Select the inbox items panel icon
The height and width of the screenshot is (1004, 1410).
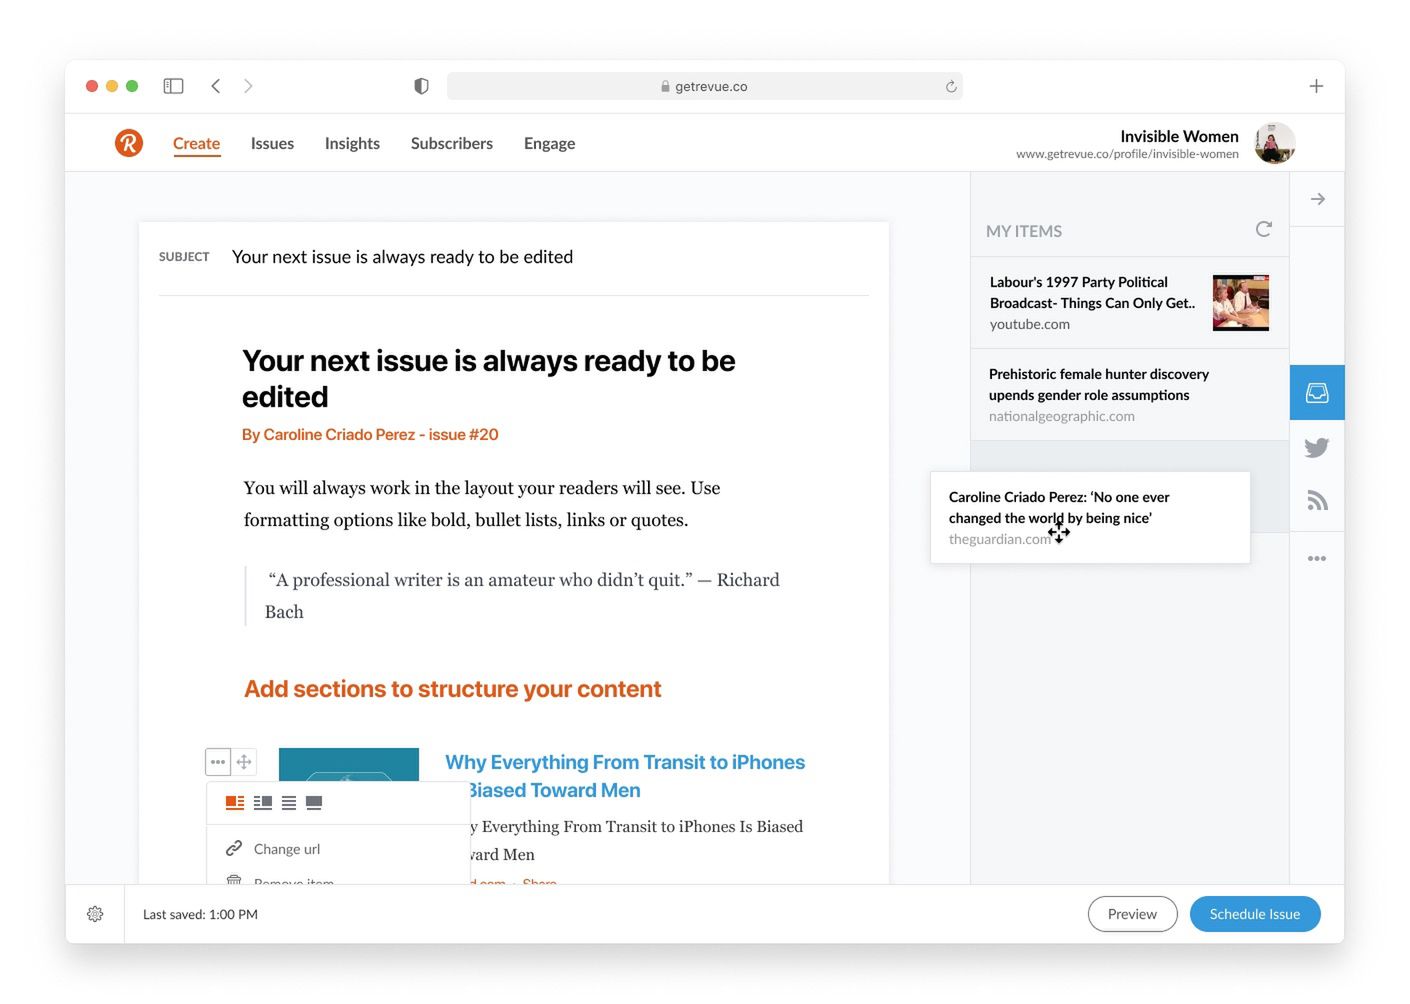coord(1317,392)
